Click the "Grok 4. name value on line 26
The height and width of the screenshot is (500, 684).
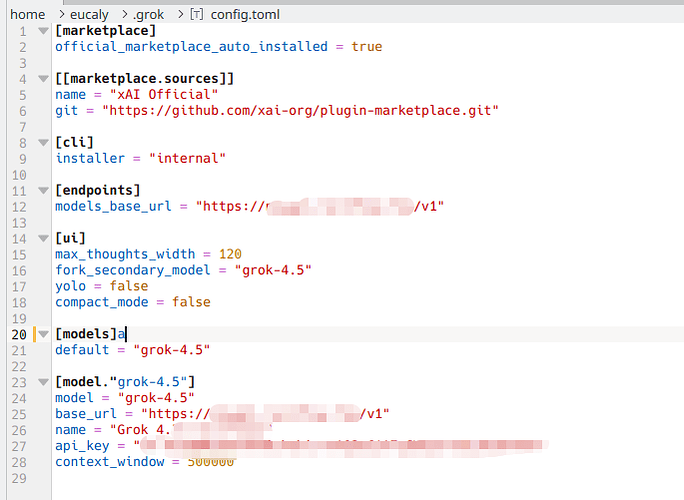[x=140, y=430]
